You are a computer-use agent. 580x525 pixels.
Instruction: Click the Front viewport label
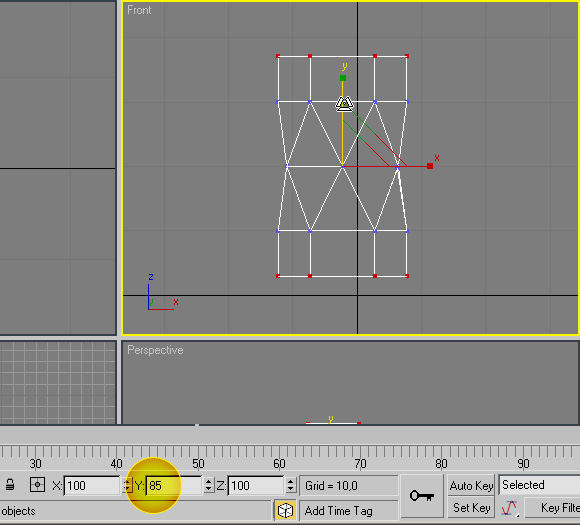139,10
